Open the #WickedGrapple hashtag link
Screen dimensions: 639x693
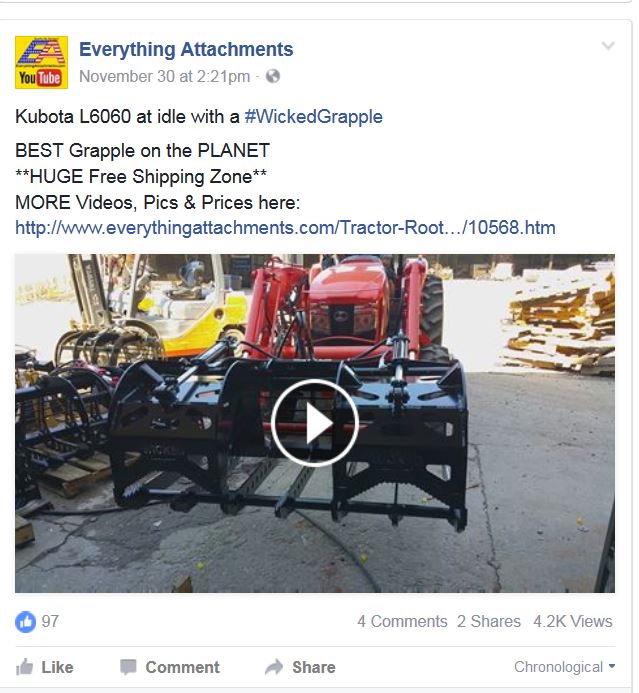313,117
